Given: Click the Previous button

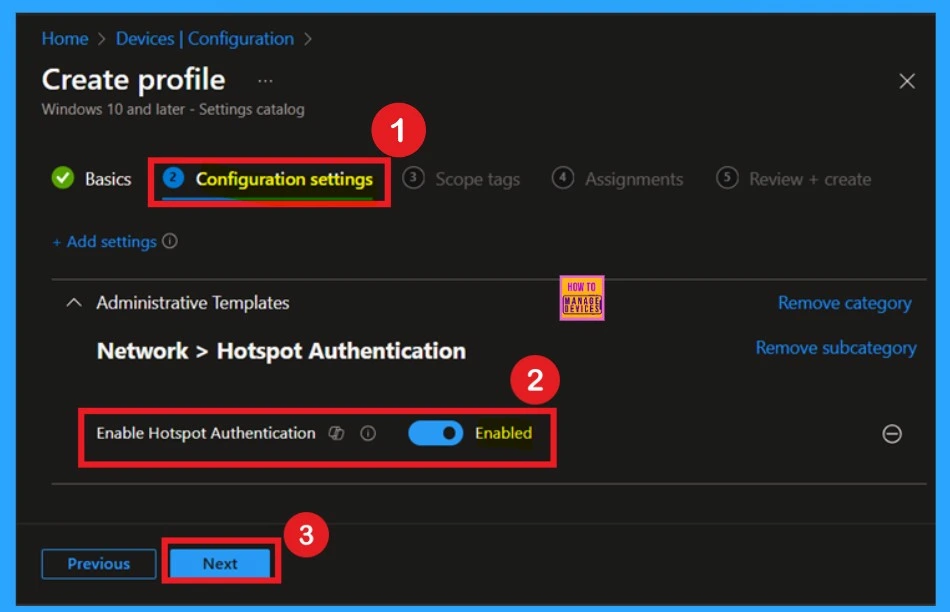Looking at the screenshot, I should [x=99, y=564].
